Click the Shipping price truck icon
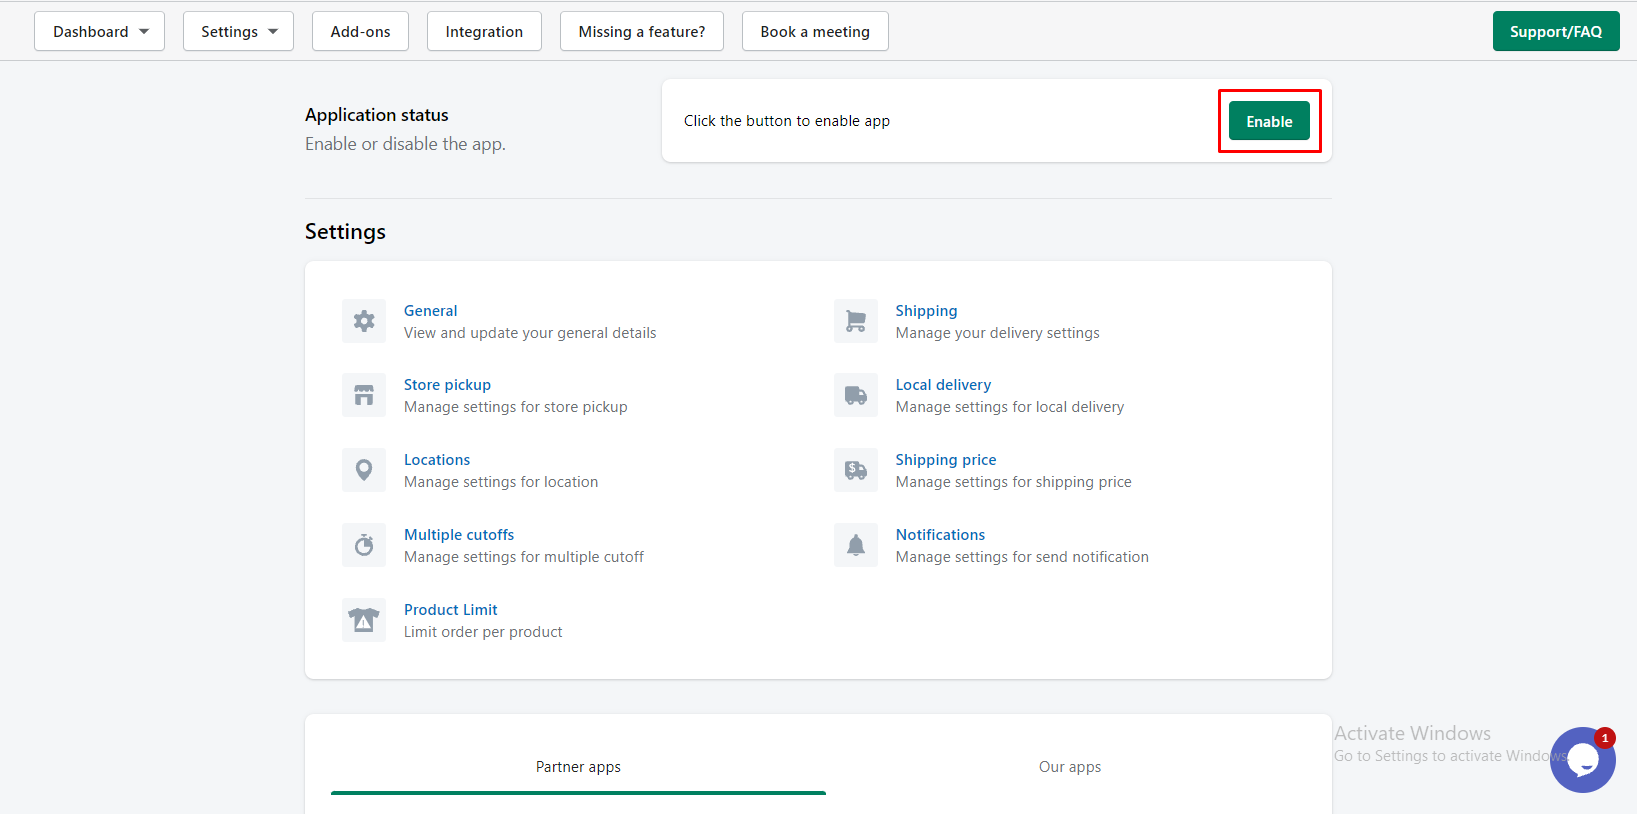 coord(856,470)
